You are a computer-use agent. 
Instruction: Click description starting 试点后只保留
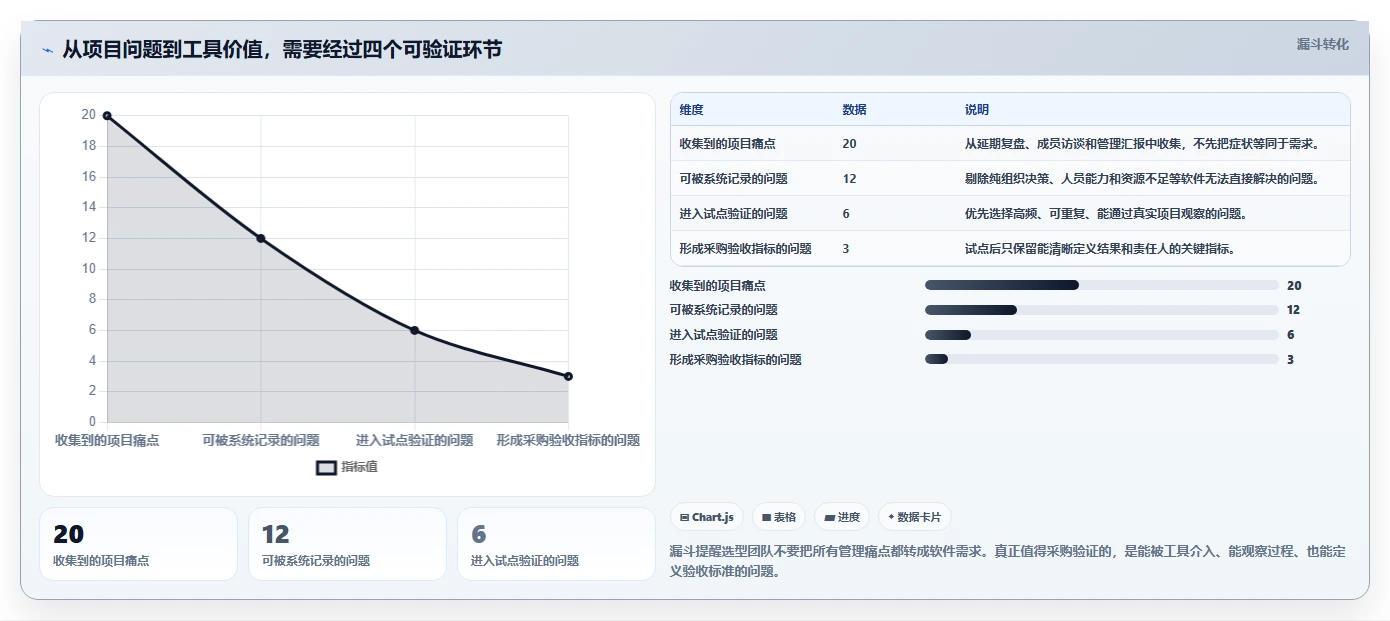coord(1100,249)
